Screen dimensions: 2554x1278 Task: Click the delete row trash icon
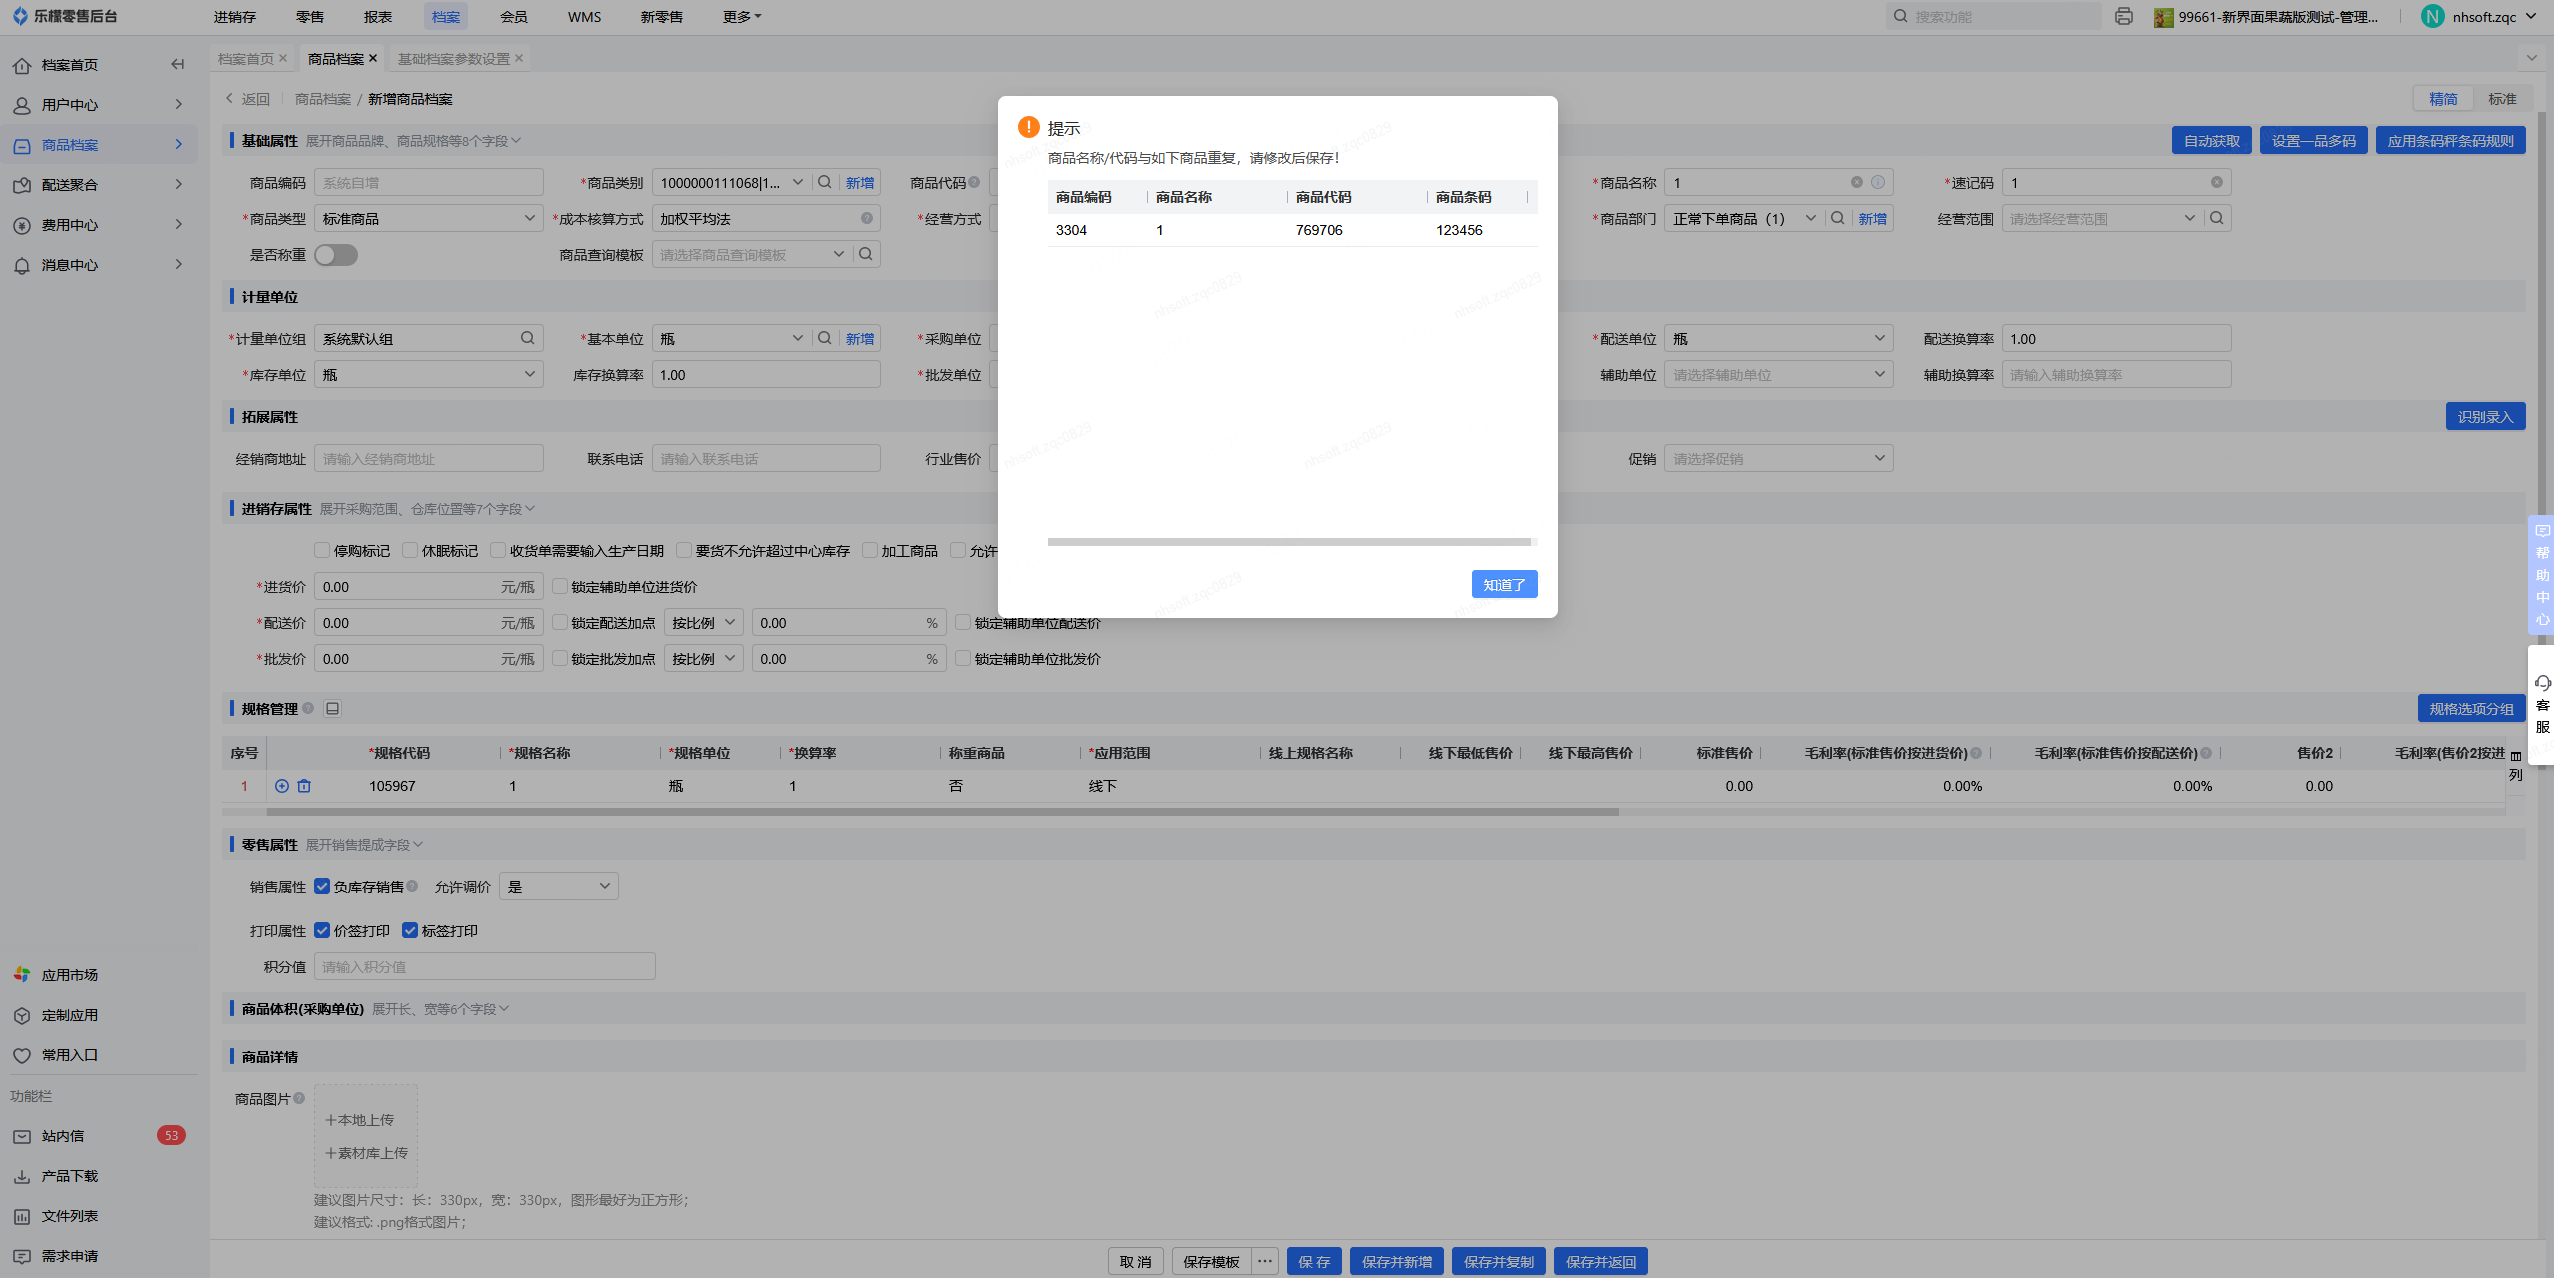304,786
